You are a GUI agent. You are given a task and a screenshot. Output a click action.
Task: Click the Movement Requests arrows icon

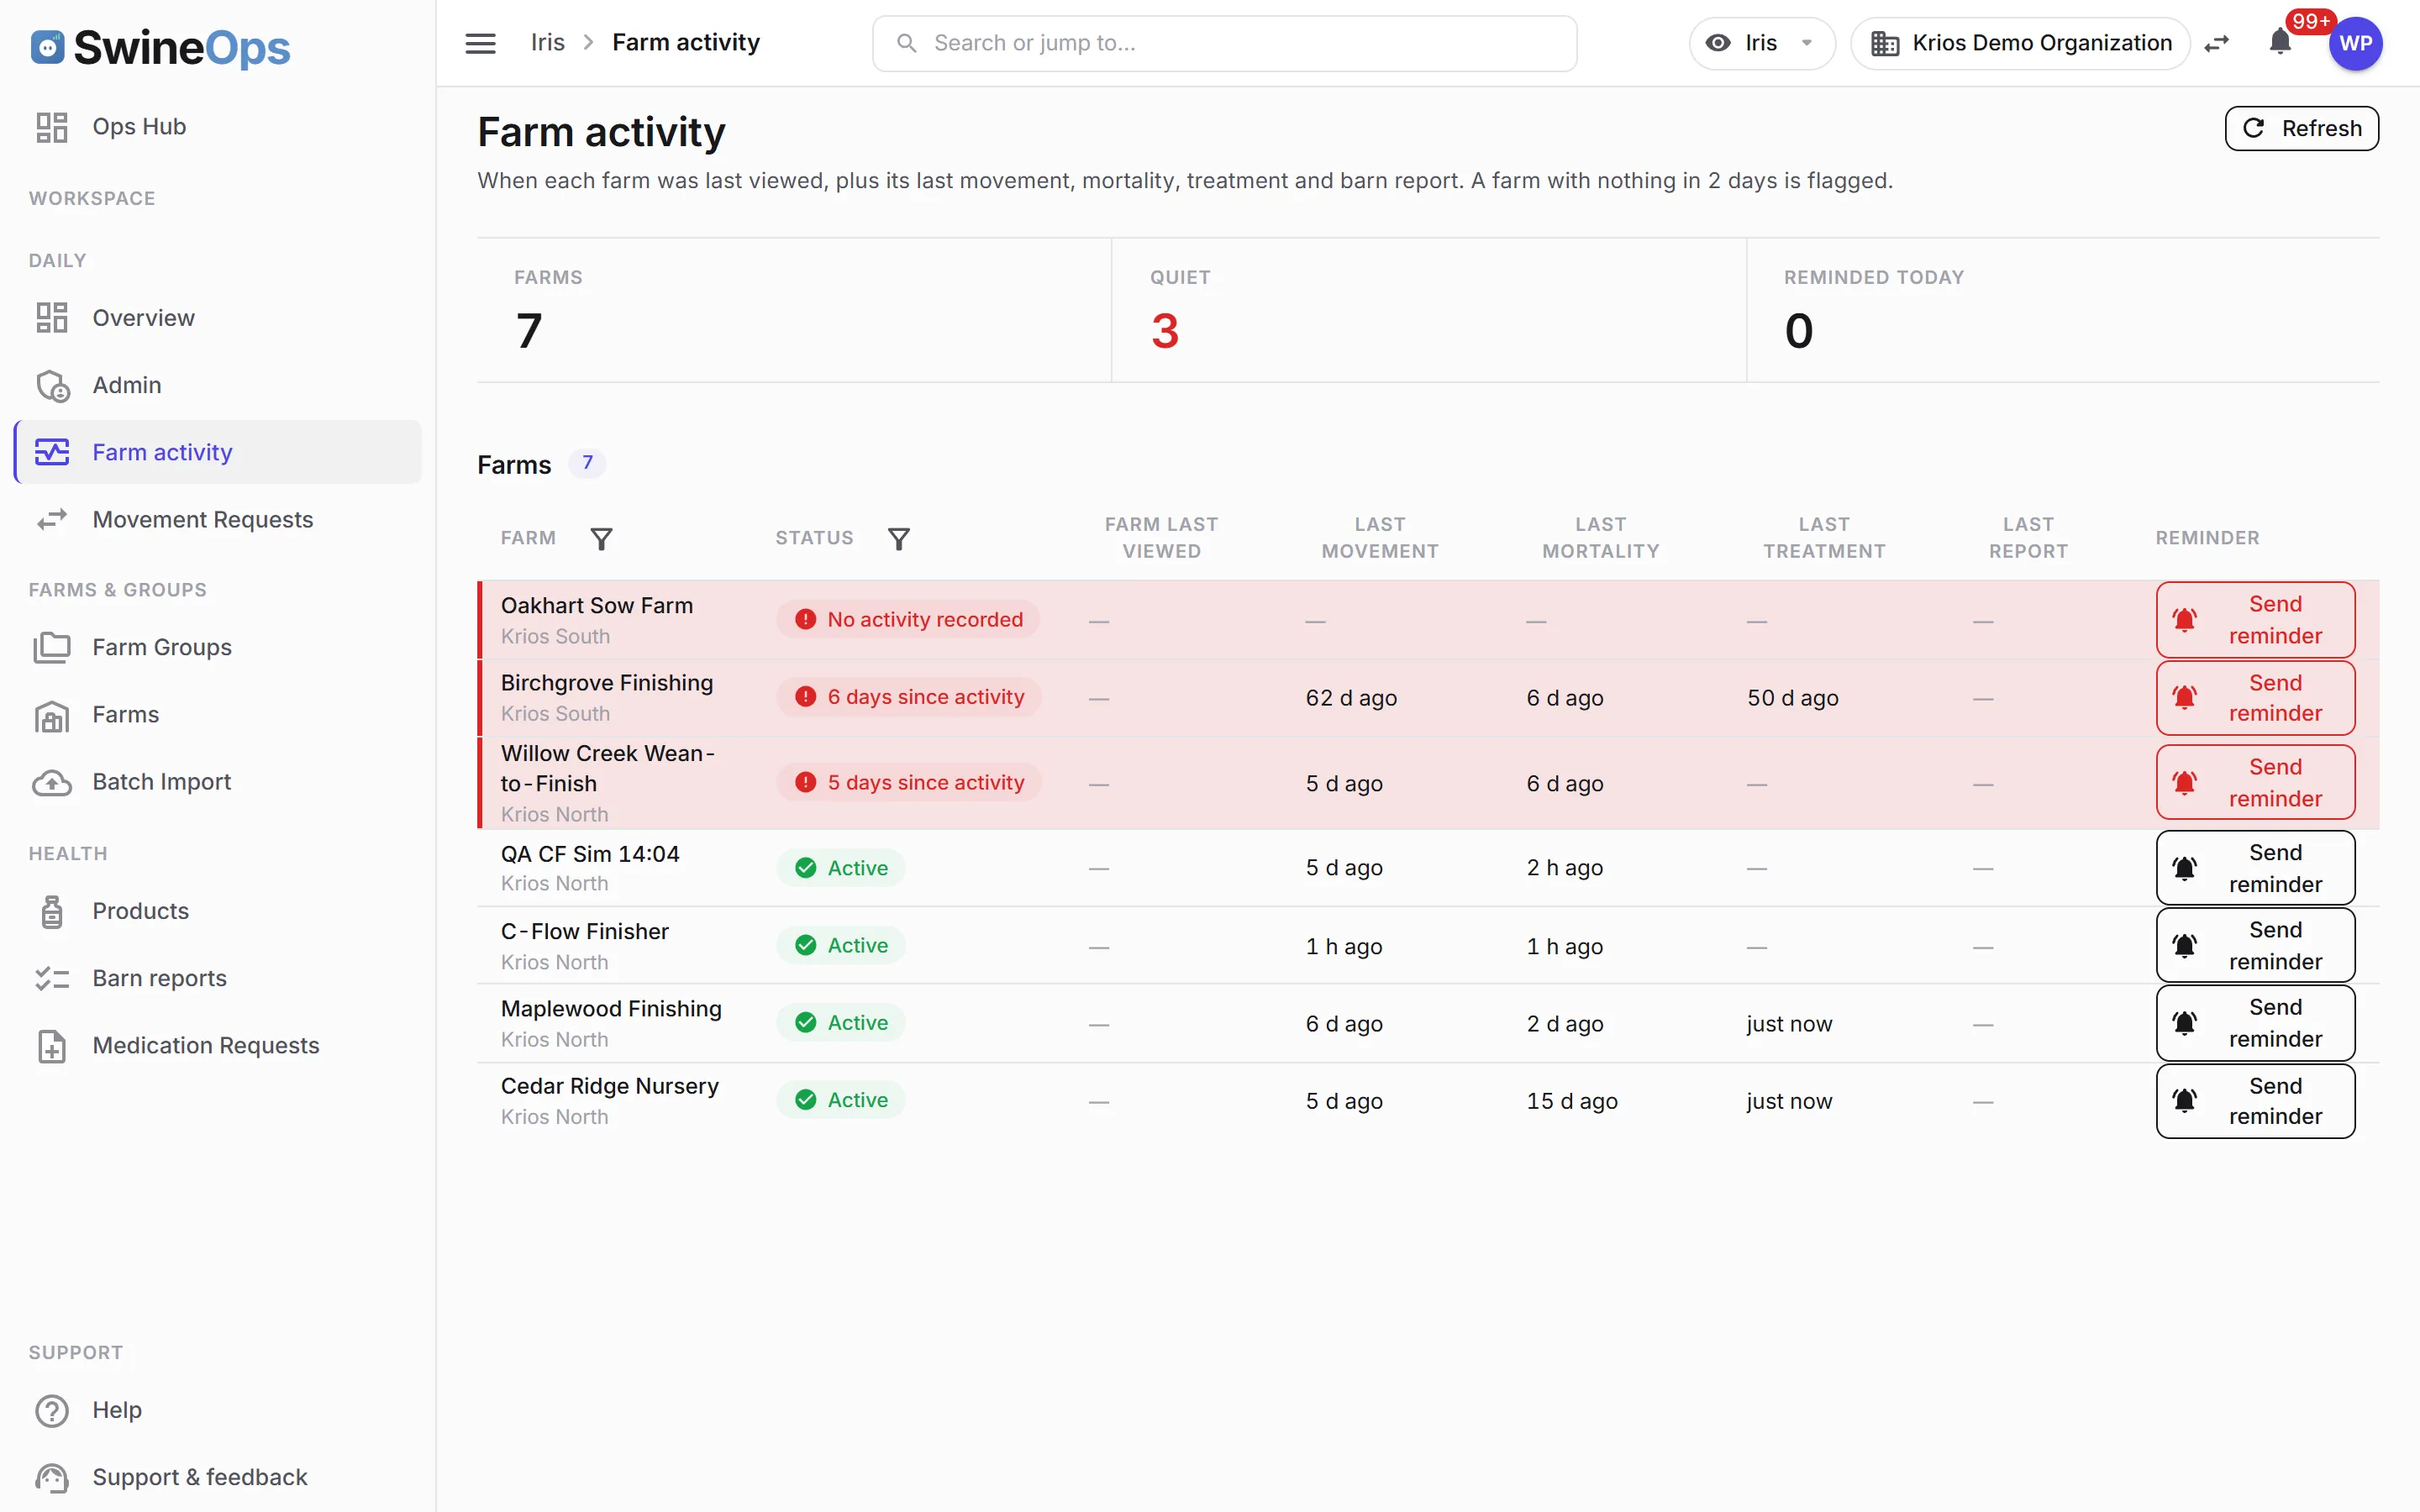coord(52,520)
